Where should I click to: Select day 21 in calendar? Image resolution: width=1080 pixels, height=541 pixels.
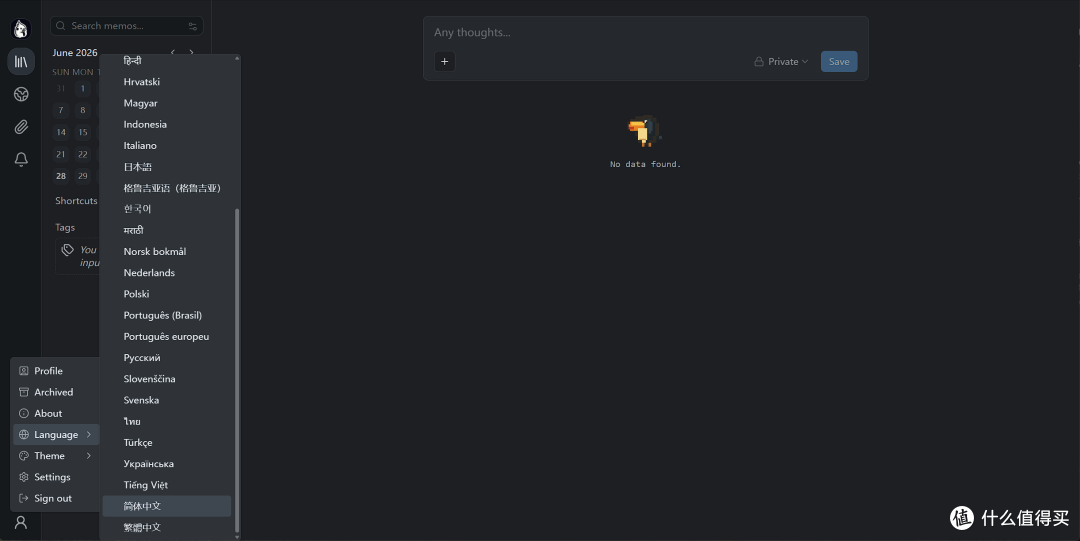pyautogui.click(x=61, y=154)
